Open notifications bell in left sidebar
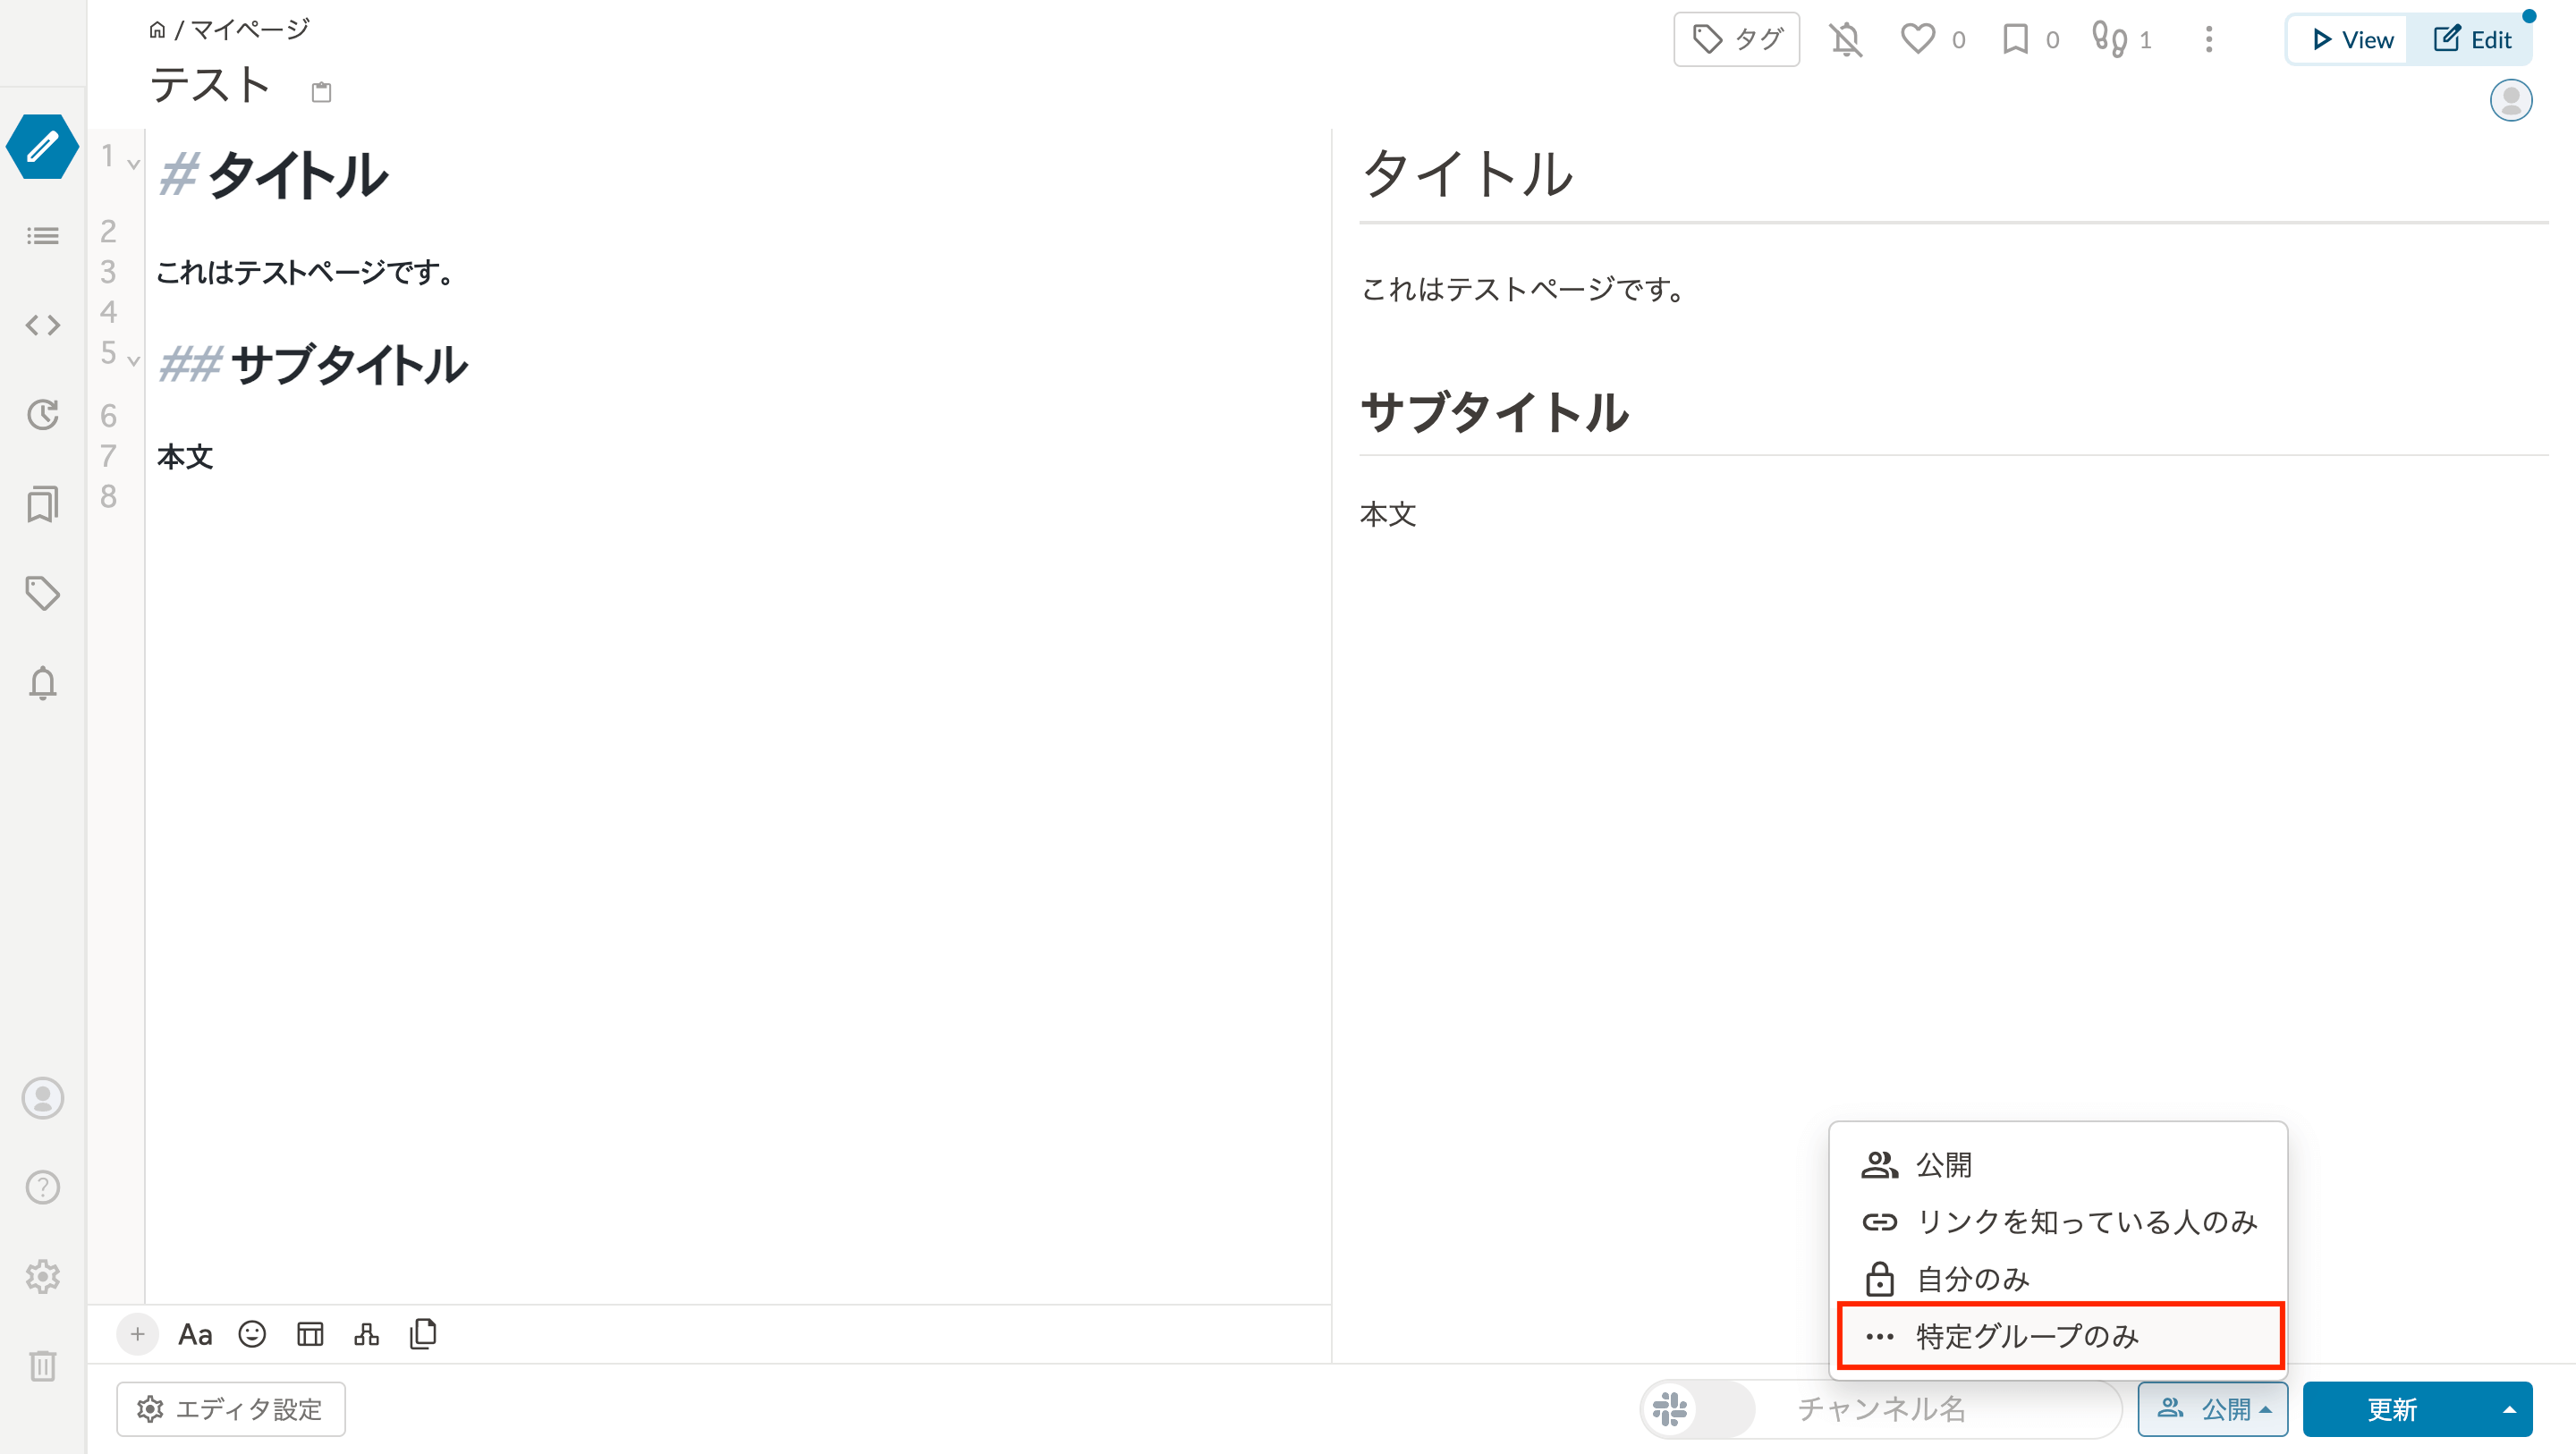Image resolution: width=2576 pixels, height=1454 pixels. pos(42,683)
